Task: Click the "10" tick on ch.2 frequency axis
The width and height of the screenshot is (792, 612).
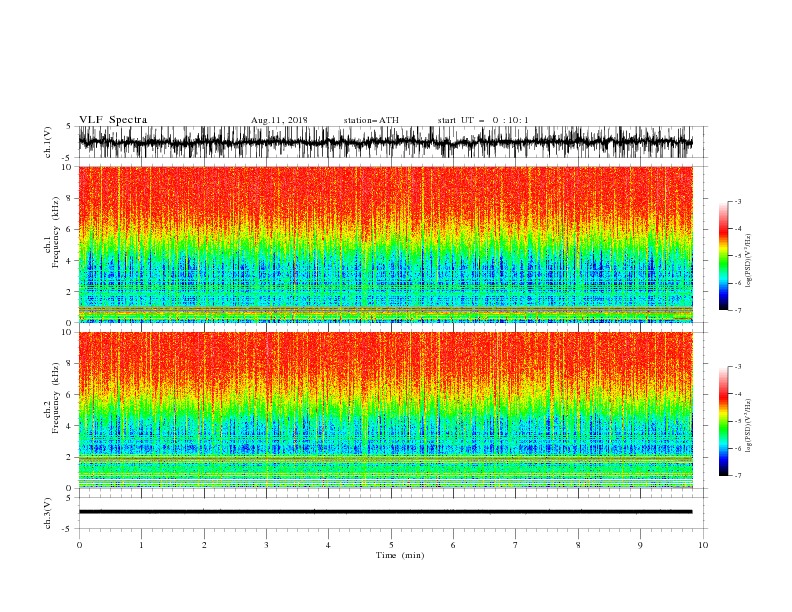Action: [67, 333]
